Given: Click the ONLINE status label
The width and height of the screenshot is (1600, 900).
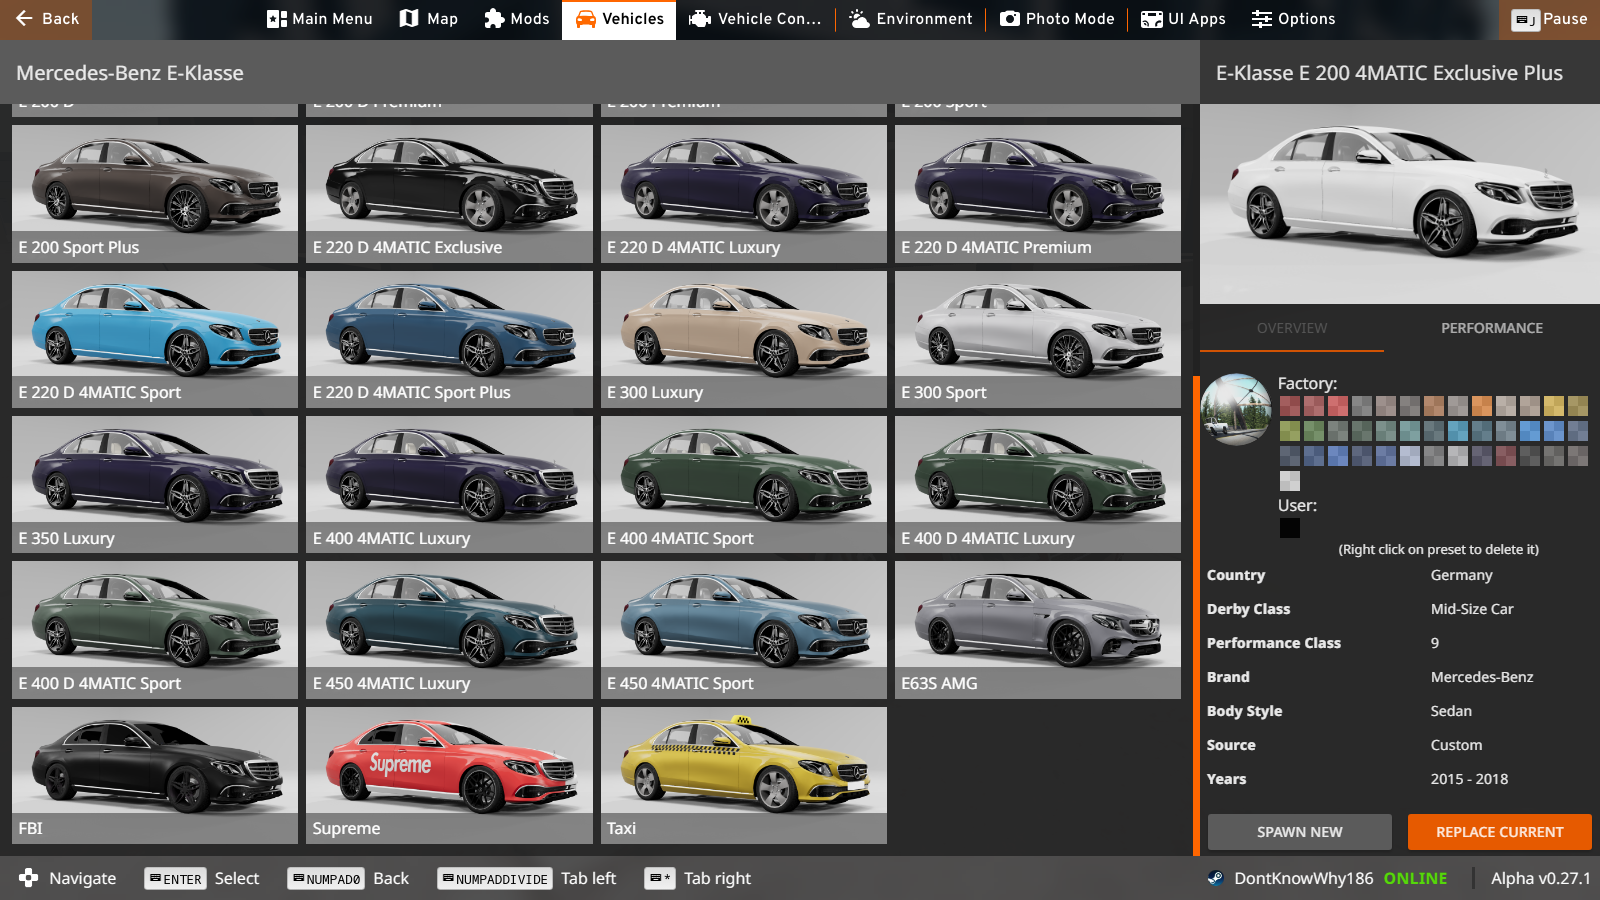Looking at the screenshot, I should 1415,878.
